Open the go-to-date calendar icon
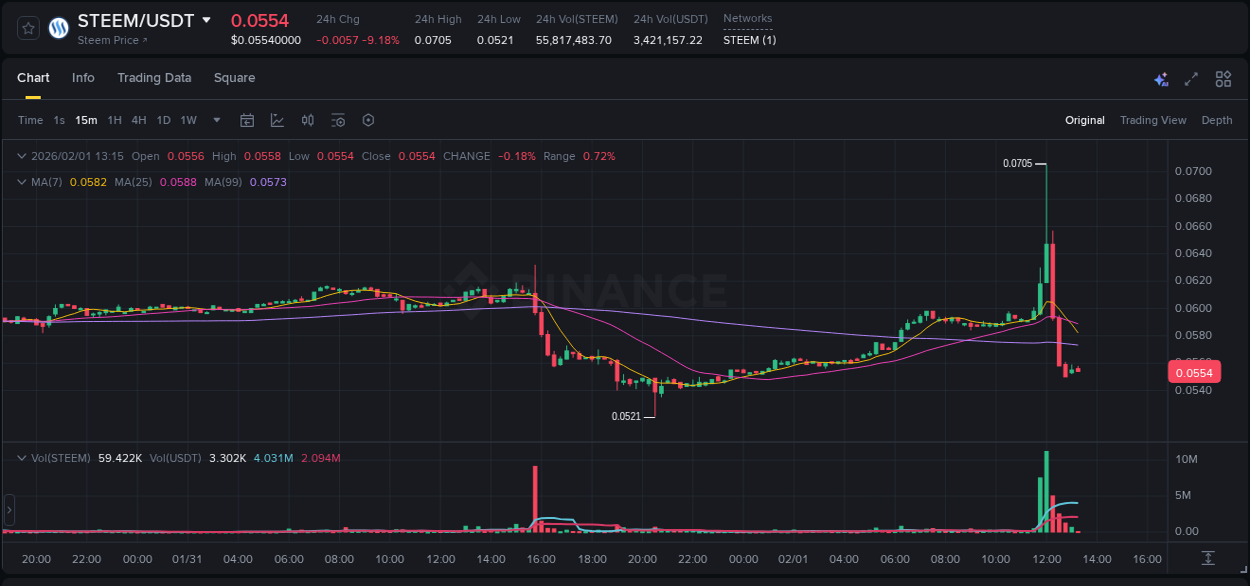Image resolution: width=1250 pixels, height=586 pixels. pos(247,120)
